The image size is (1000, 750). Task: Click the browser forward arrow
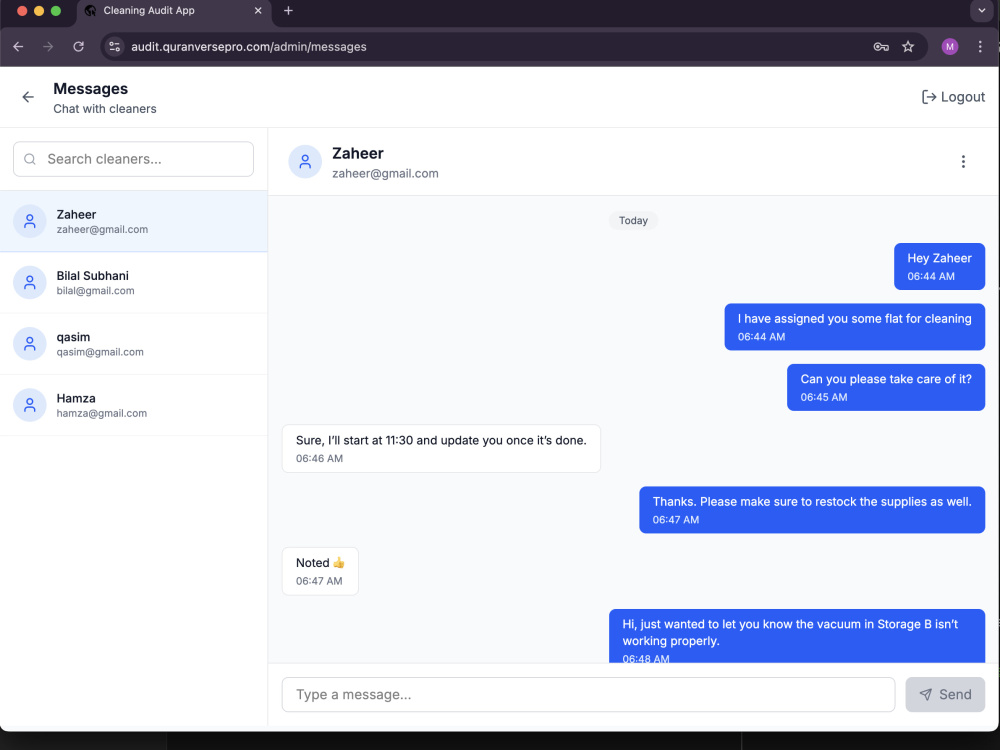click(48, 47)
